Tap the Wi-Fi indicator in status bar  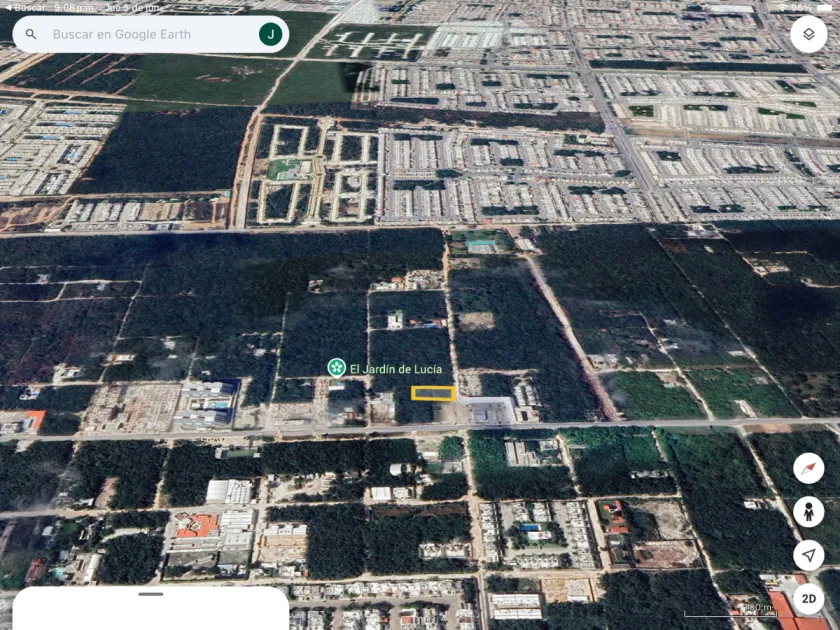click(781, 7)
